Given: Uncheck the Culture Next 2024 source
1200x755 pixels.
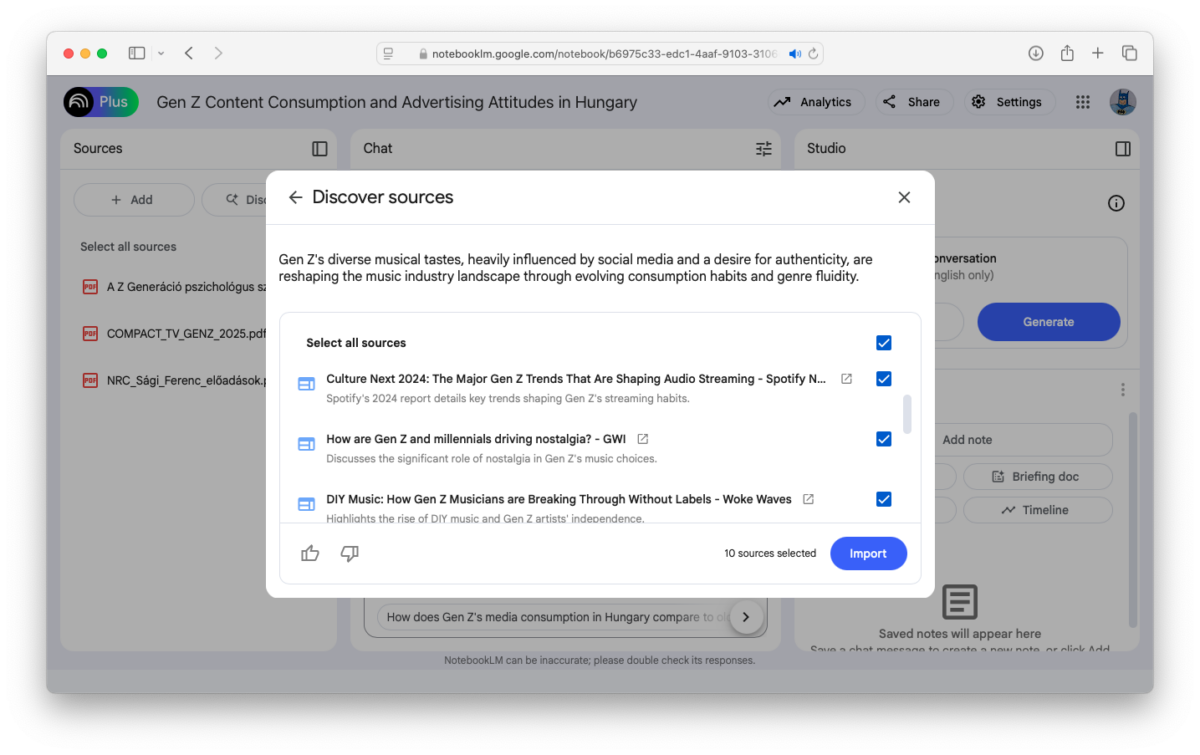Looking at the screenshot, I should [883, 379].
